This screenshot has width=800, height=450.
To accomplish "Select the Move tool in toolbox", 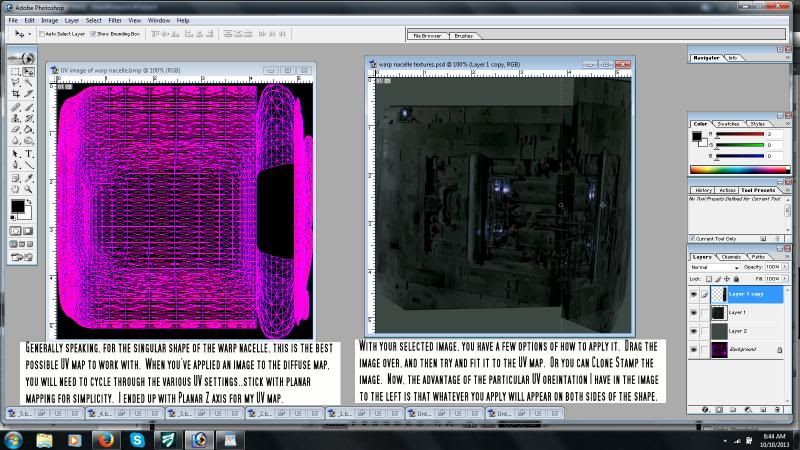I will tap(29, 71).
